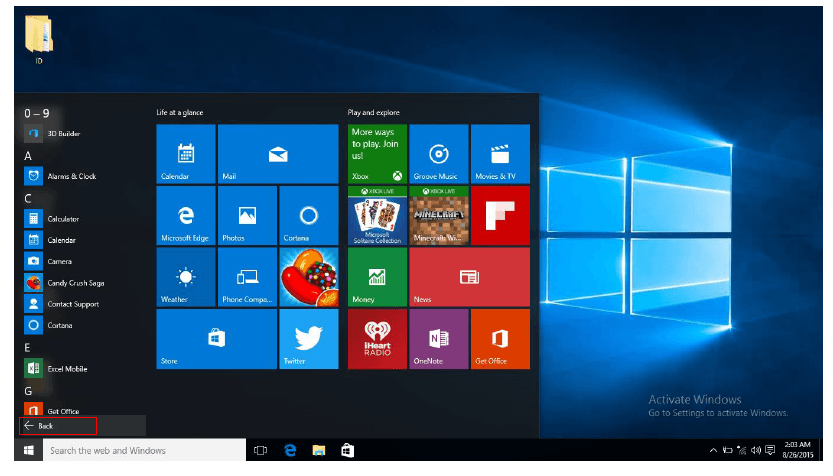Open the Flipboard tile
This screenshot has width=833, height=476.
click(x=500, y=216)
